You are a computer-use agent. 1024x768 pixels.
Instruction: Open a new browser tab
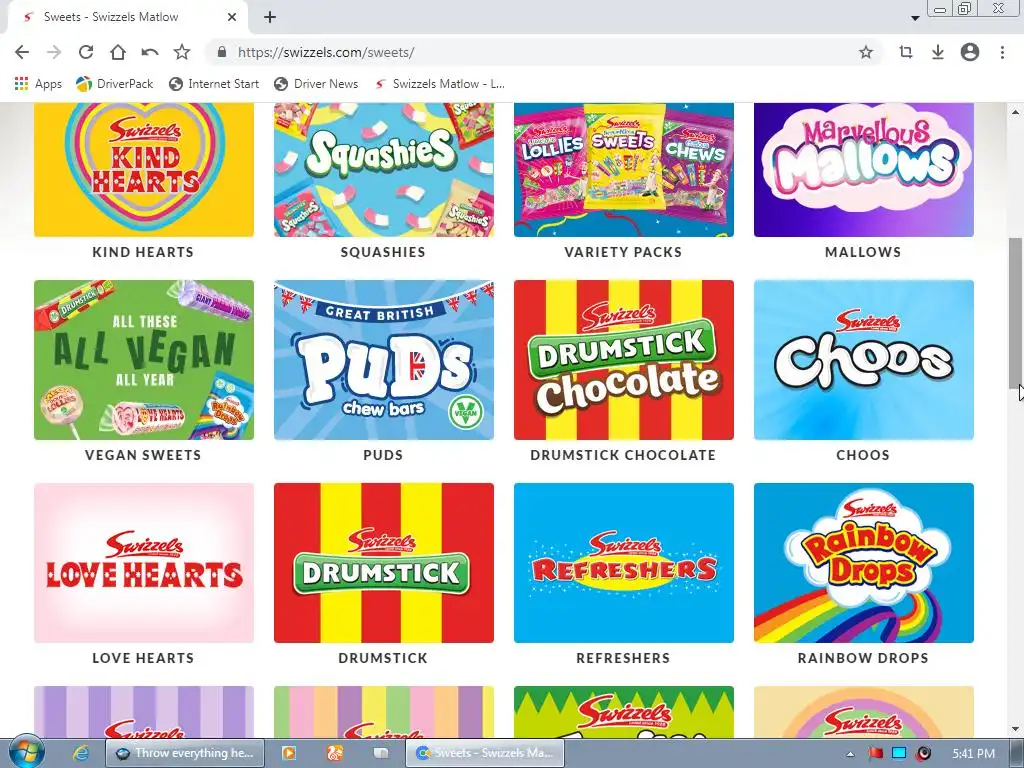tap(270, 18)
